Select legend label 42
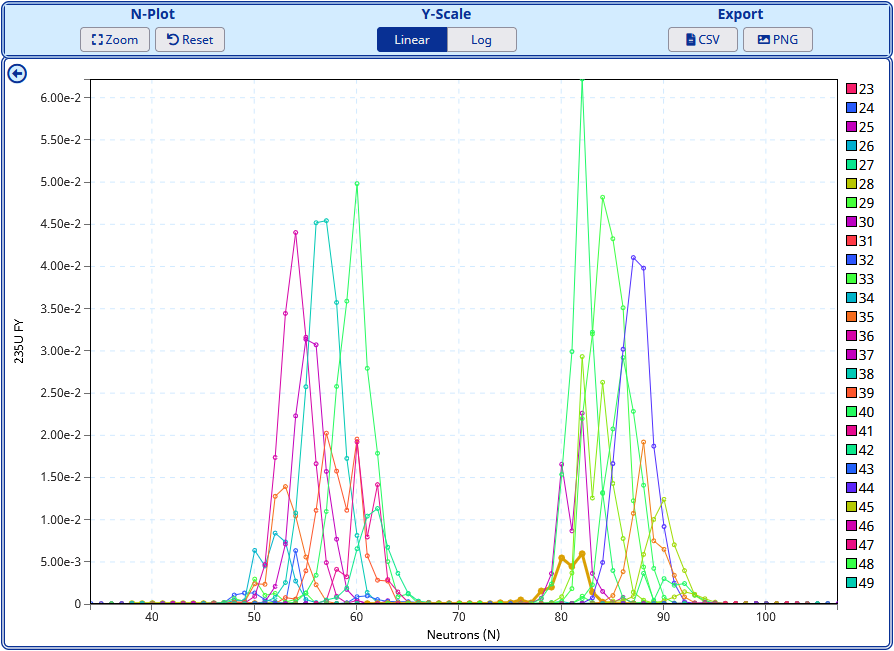Screen dimensions: 894x651 pyautogui.click(x=866, y=450)
